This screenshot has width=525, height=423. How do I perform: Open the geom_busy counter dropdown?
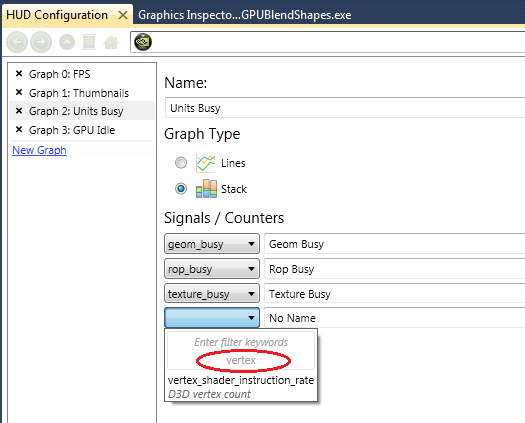212,244
